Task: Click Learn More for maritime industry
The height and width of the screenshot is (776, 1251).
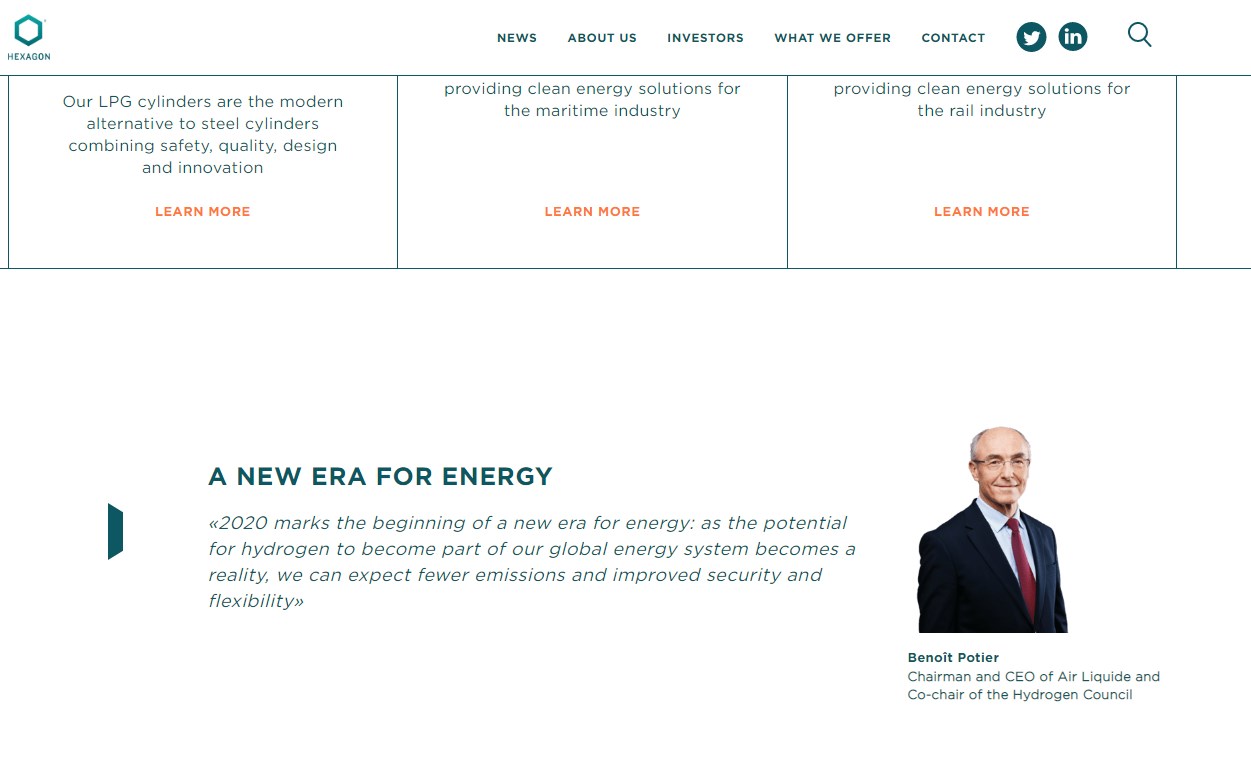Action: click(x=592, y=212)
